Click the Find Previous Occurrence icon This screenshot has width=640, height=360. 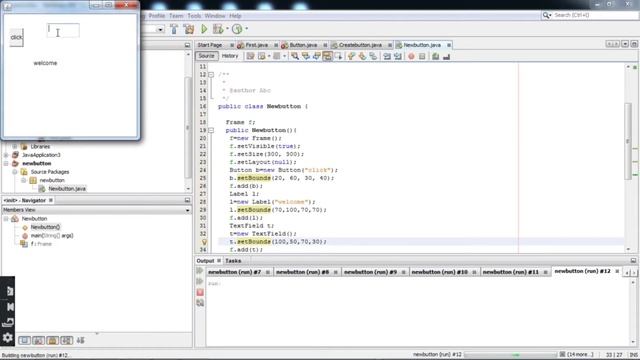coord(306,56)
